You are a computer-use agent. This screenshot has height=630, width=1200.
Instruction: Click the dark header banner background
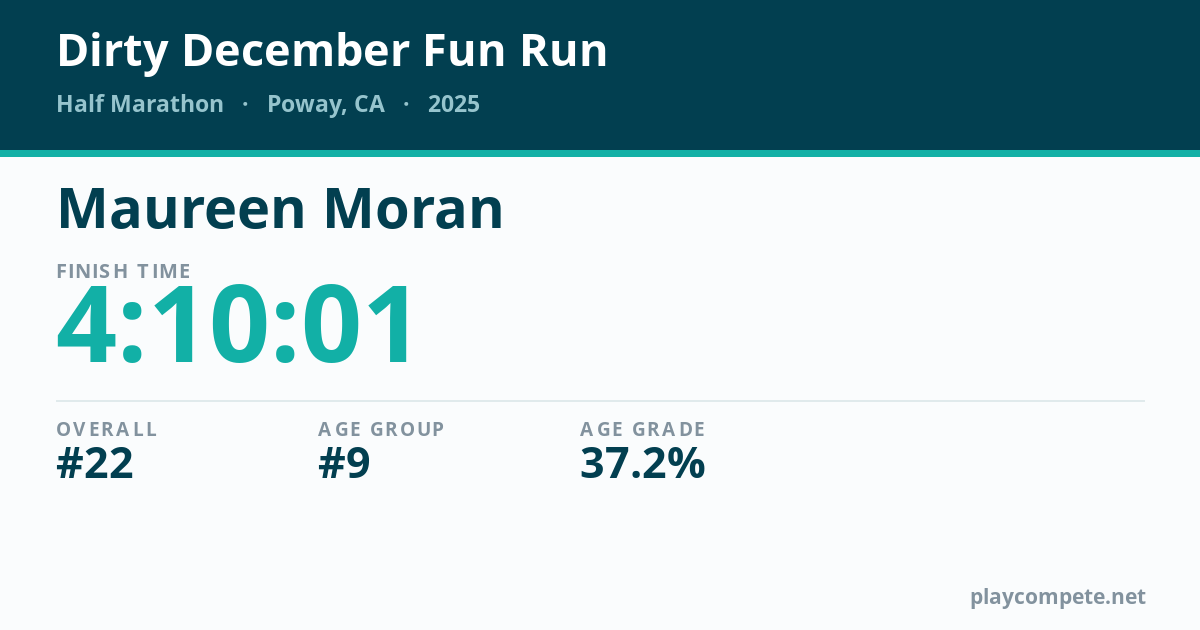pos(900,75)
